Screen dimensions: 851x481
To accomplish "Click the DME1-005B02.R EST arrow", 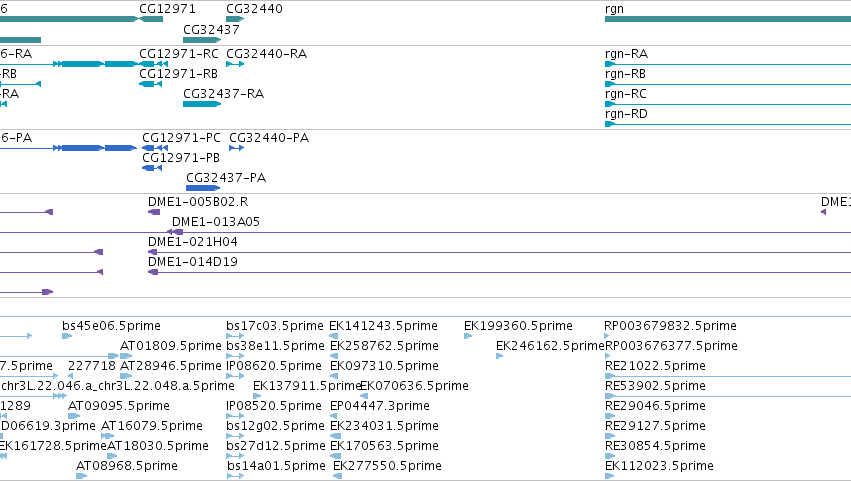I will click(154, 212).
